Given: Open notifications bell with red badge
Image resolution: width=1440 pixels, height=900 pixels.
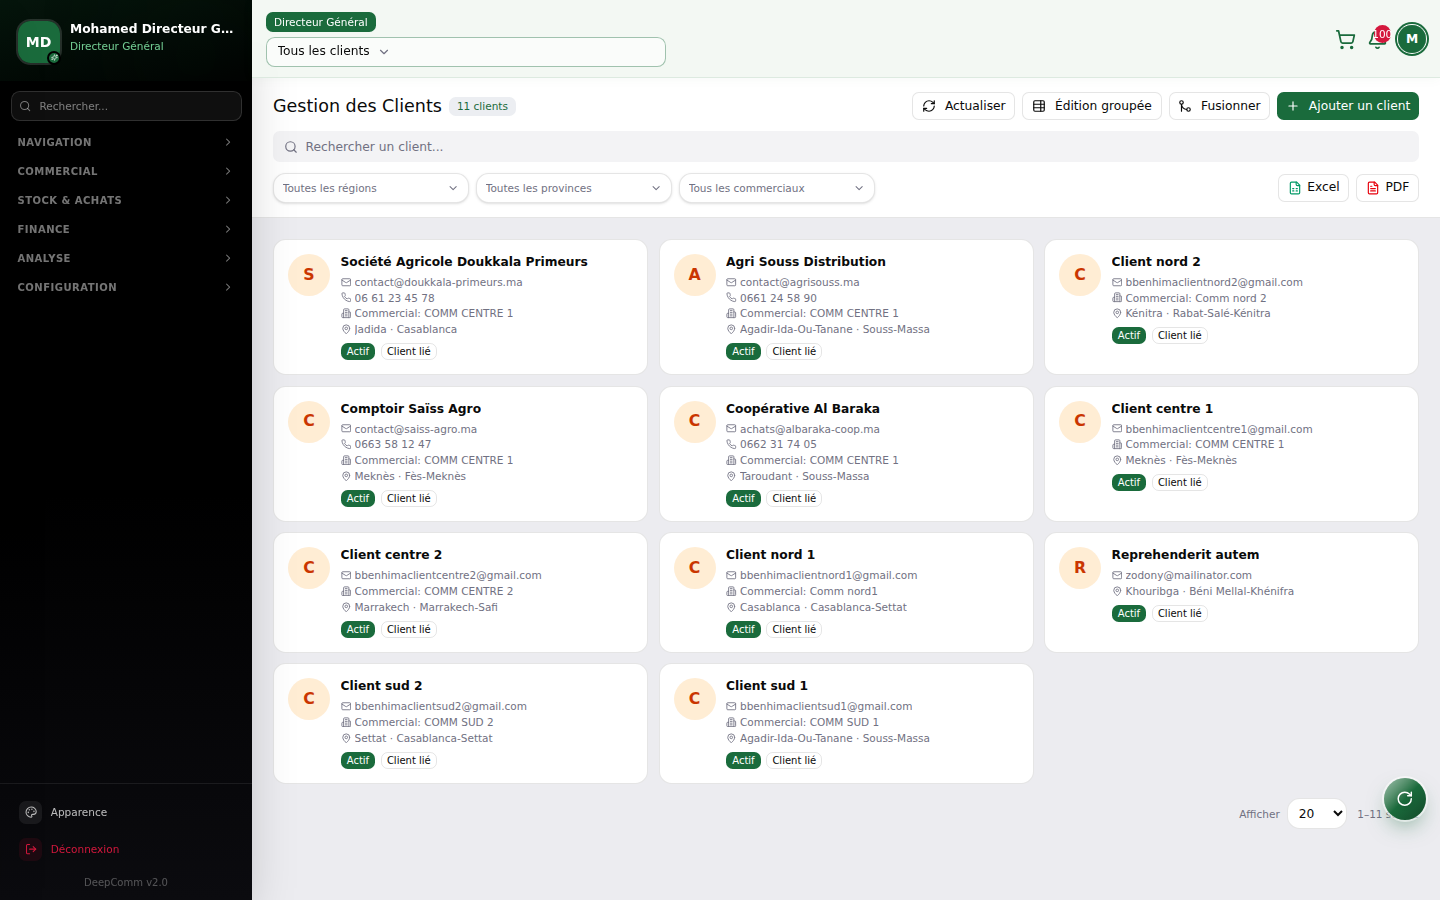Looking at the screenshot, I should point(1378,39).
